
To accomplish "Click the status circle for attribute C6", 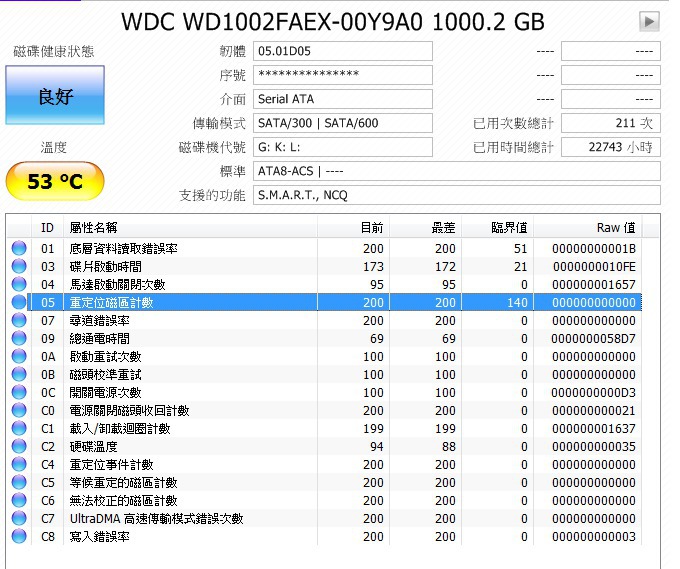I will [x=19, y=500].
